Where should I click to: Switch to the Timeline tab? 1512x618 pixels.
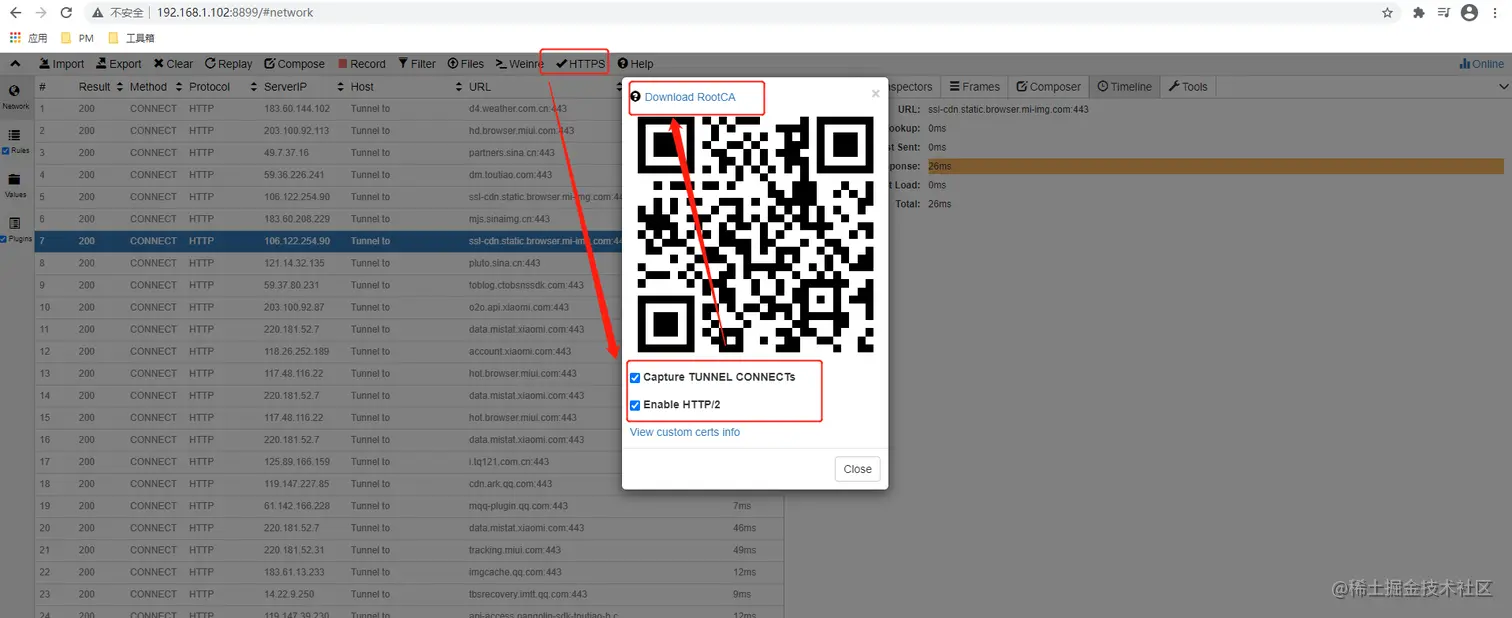[x=1124, y=87]
